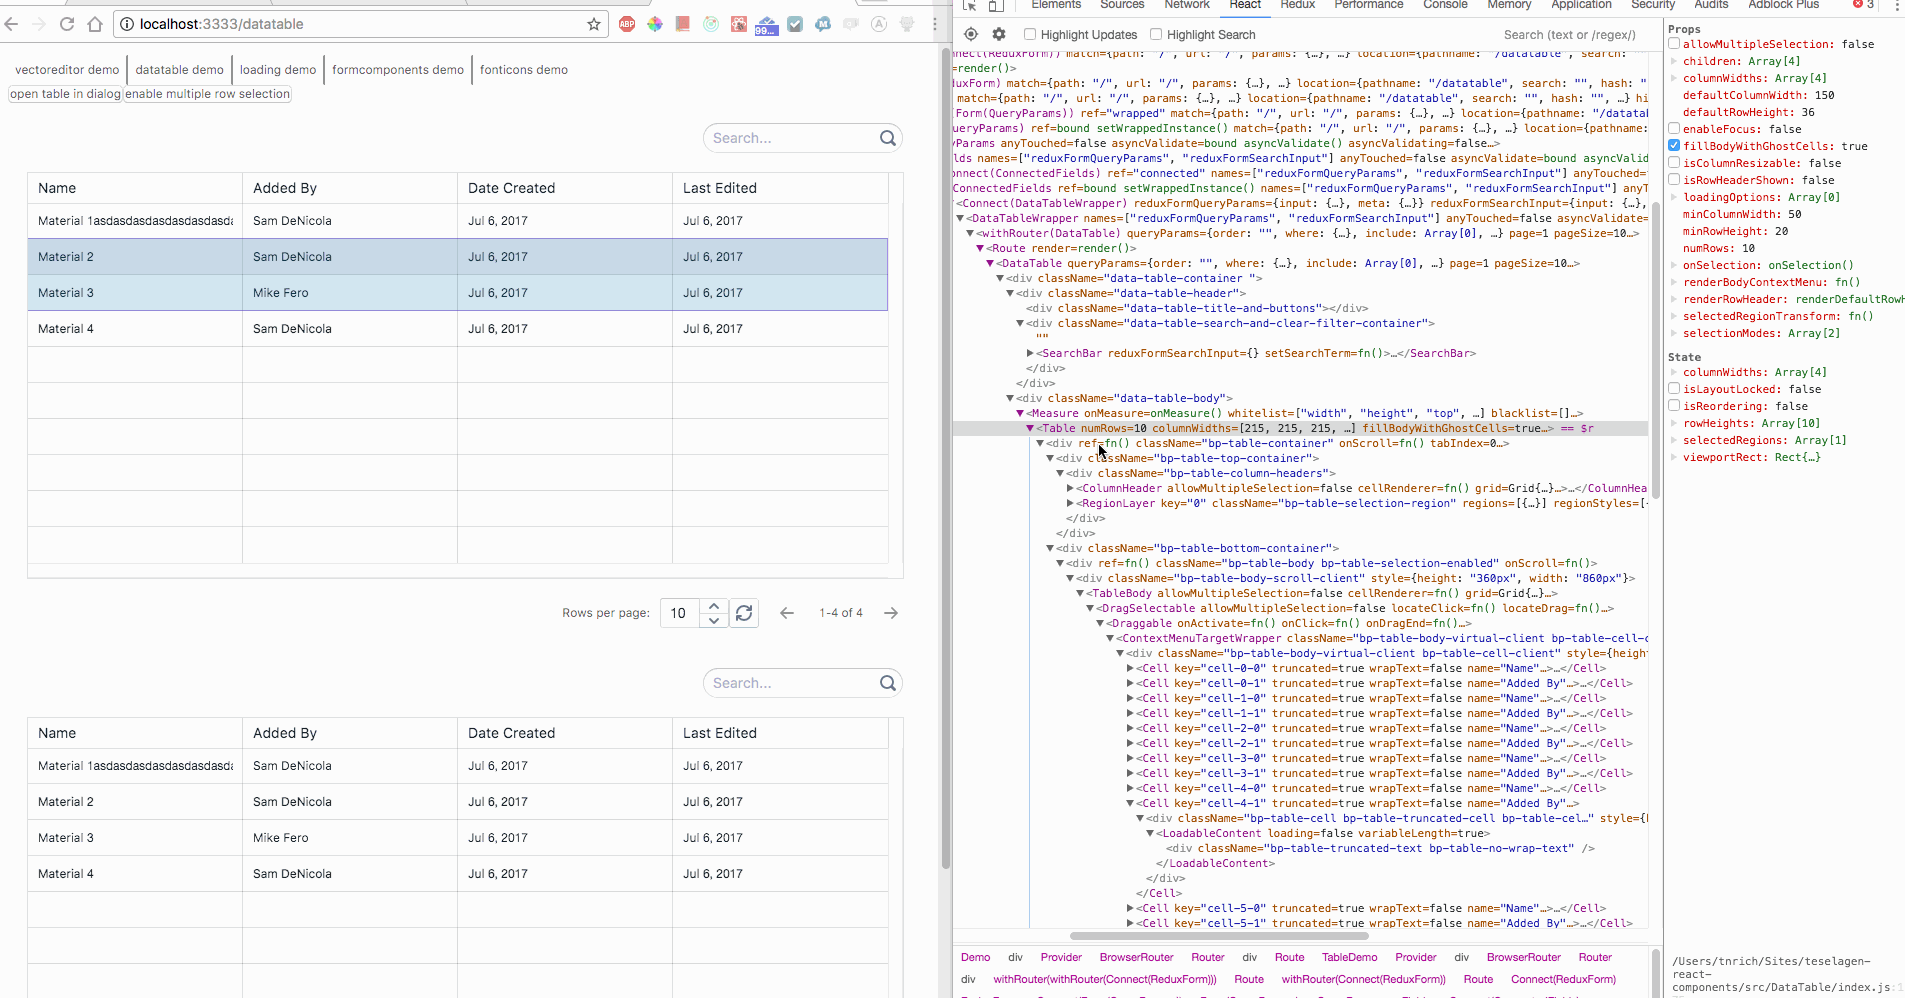Click enable multiple row selection
Screen dimensions: 1905x998
pyautogui.click(x=207, y=93)
